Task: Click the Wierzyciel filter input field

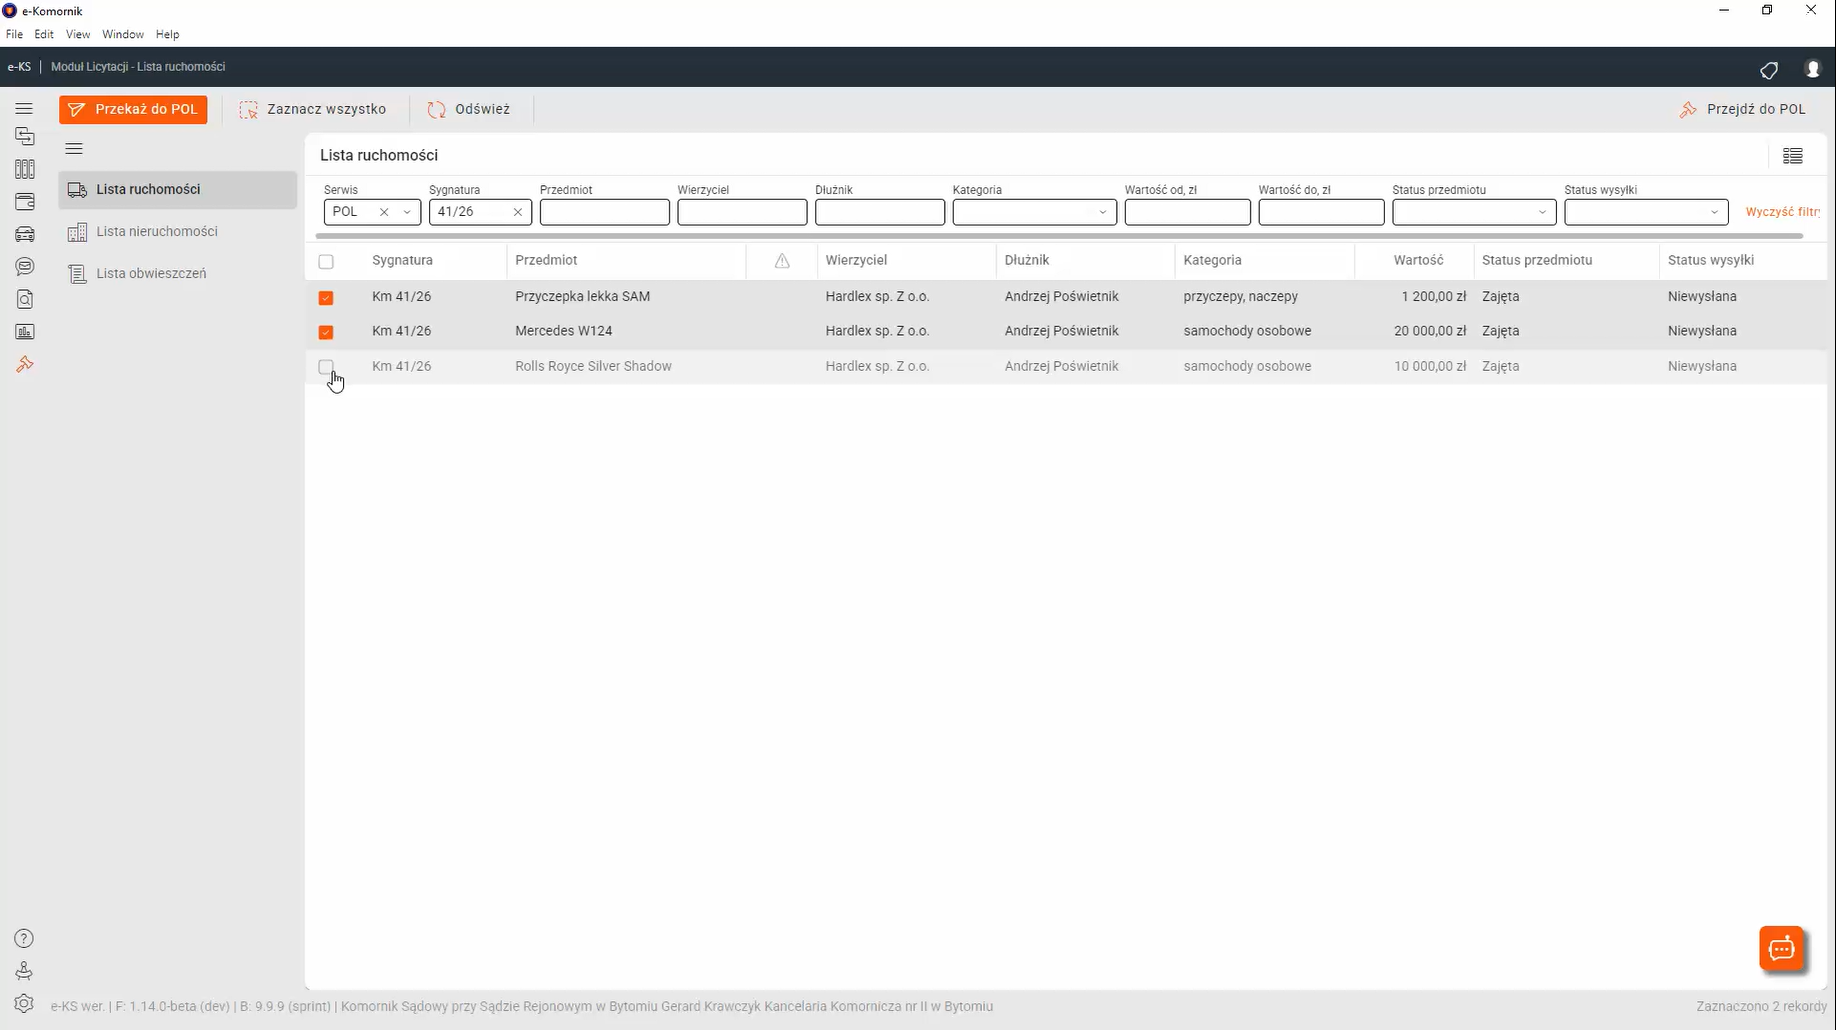Action: (x=741, y=212)
